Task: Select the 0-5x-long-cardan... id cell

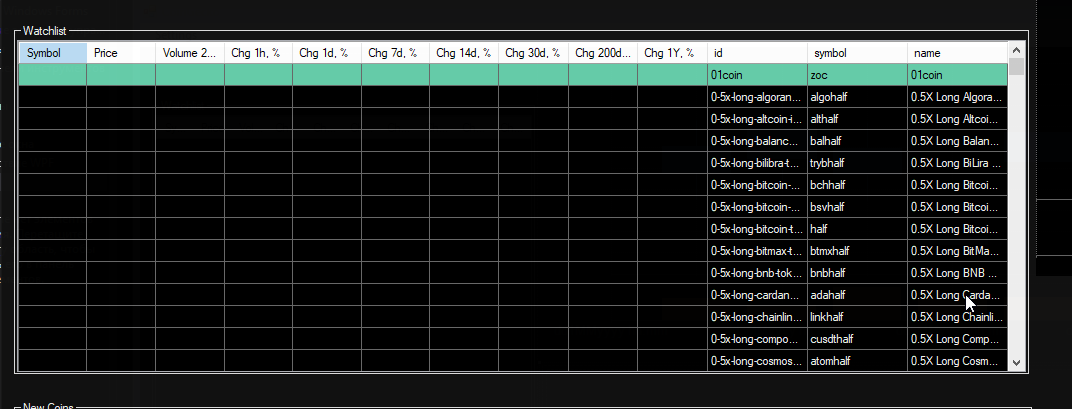Action: click(x=758, y=295)
